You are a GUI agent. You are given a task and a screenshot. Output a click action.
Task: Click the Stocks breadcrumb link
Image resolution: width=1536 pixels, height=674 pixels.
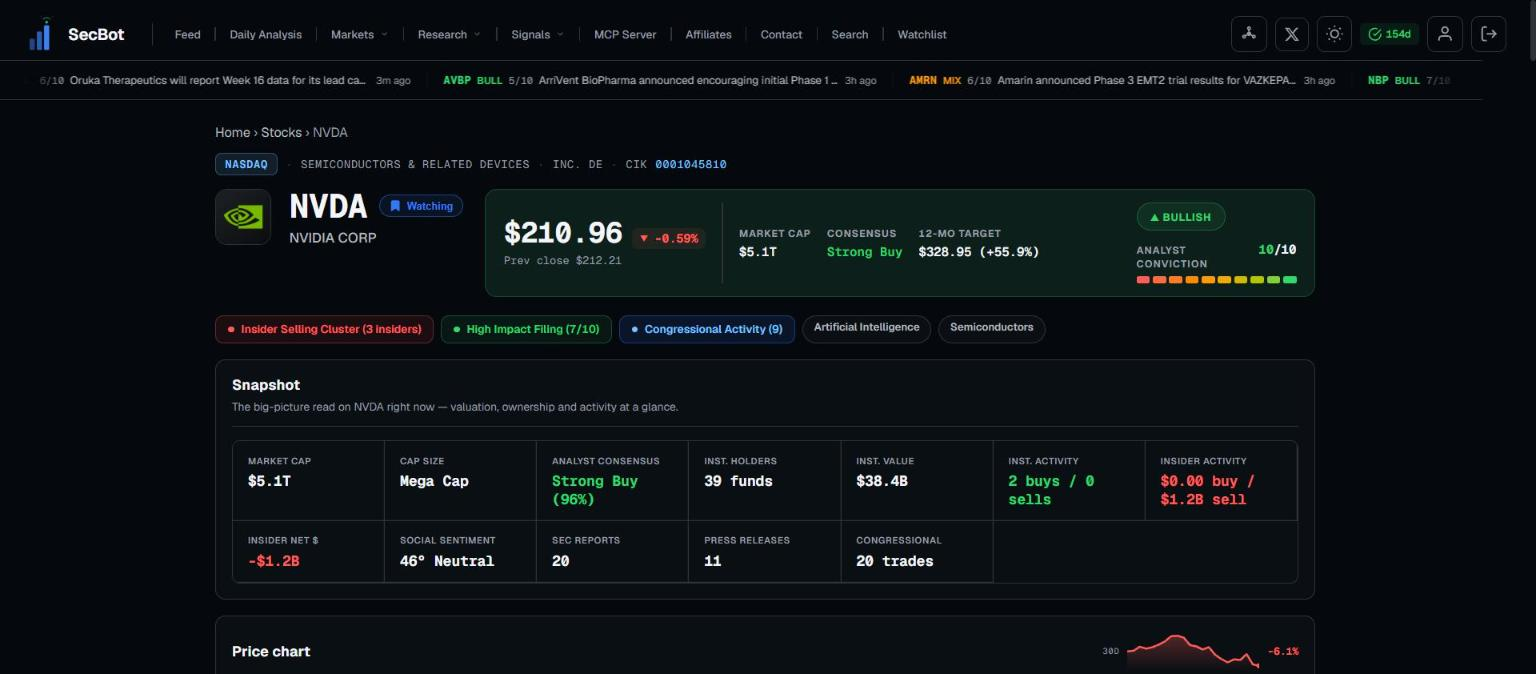point(281,132)
